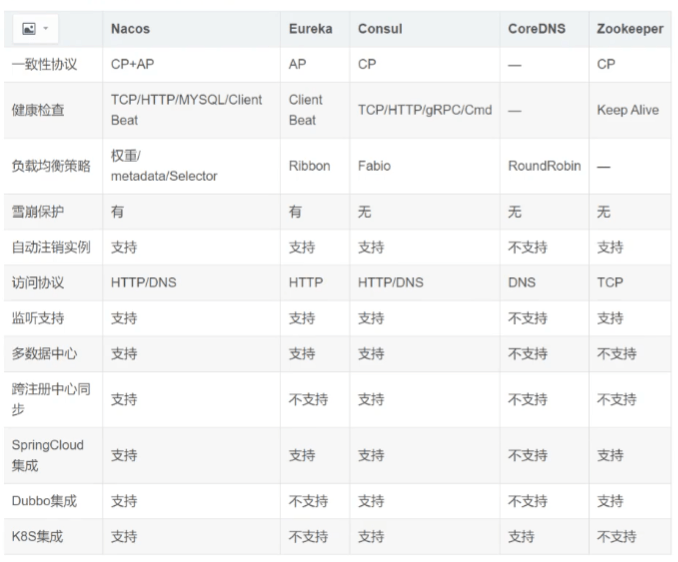Select Eureka 多数据中心 cell 支持
This screenshot has width=678, height=562.
[302, 354]
